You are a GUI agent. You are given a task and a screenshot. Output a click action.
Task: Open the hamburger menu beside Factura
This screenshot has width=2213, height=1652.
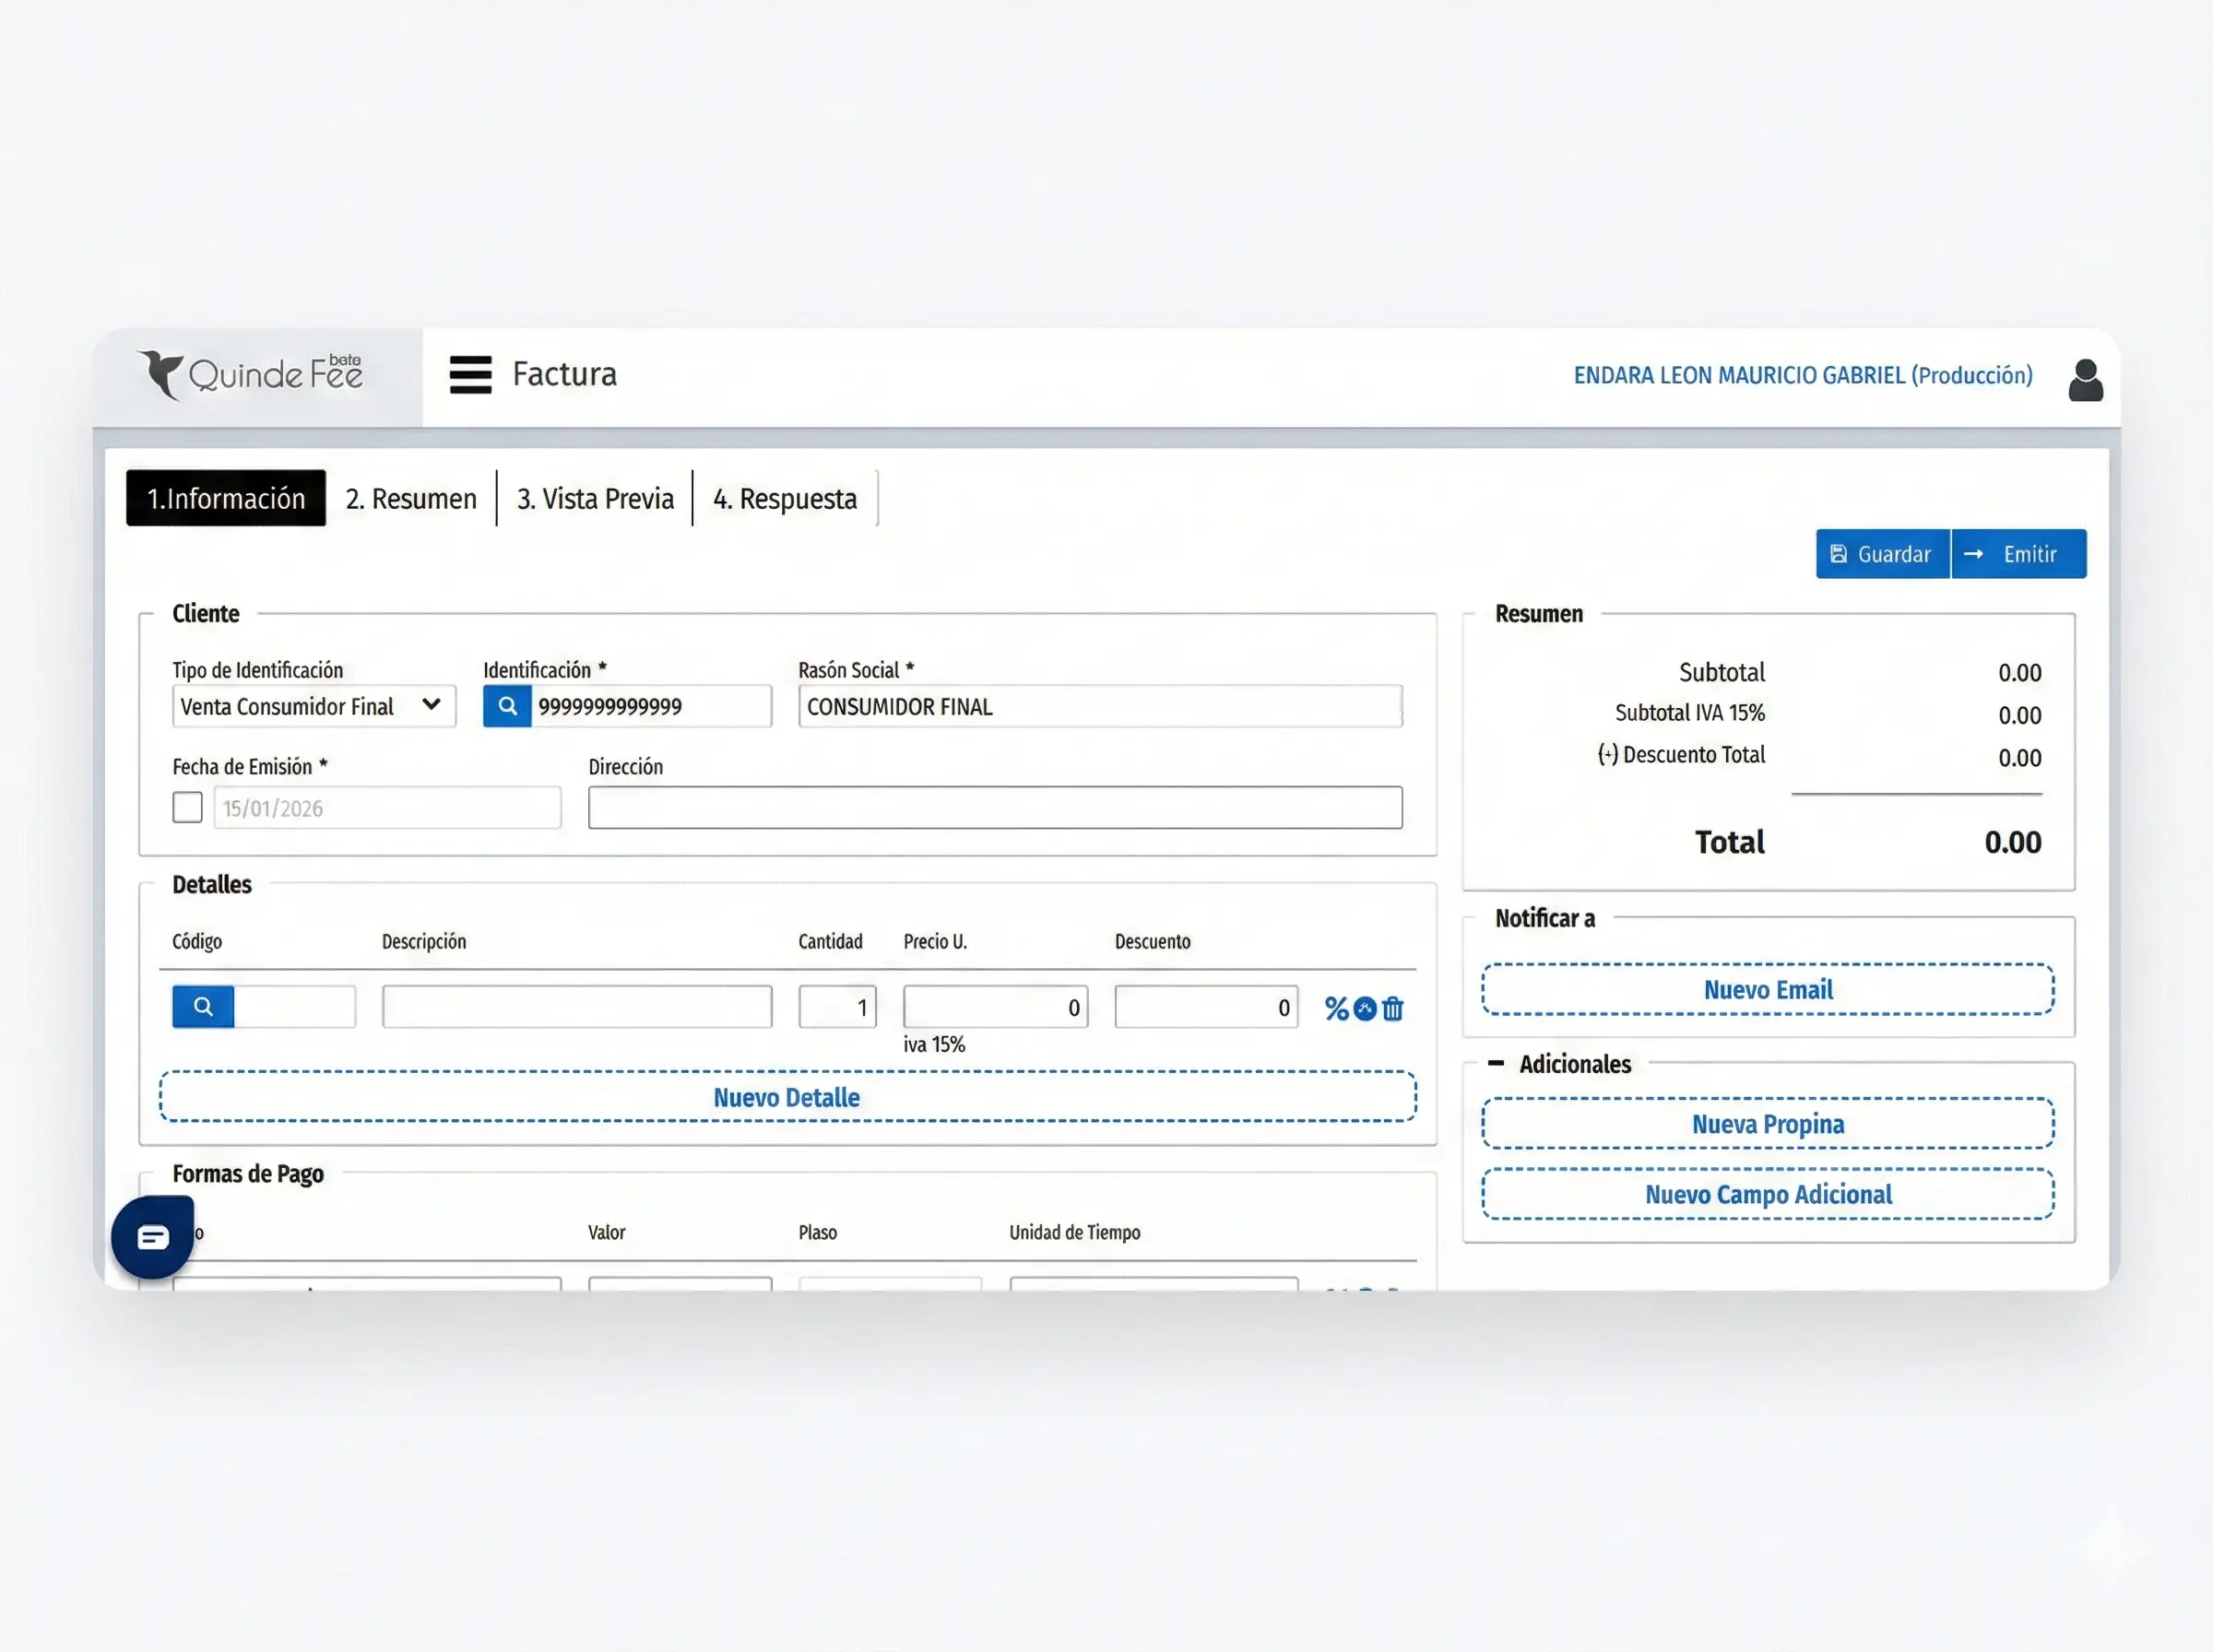(x=470, y=375)
